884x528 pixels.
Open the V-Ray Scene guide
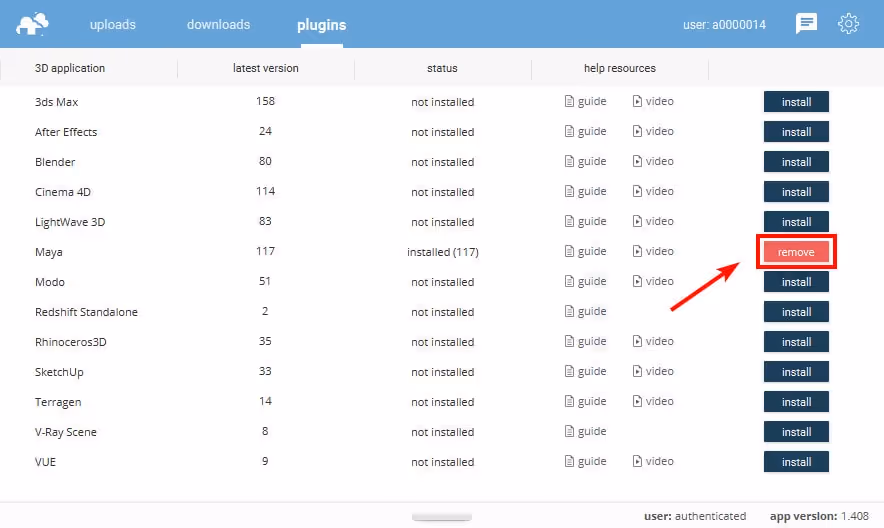(585, 431)
